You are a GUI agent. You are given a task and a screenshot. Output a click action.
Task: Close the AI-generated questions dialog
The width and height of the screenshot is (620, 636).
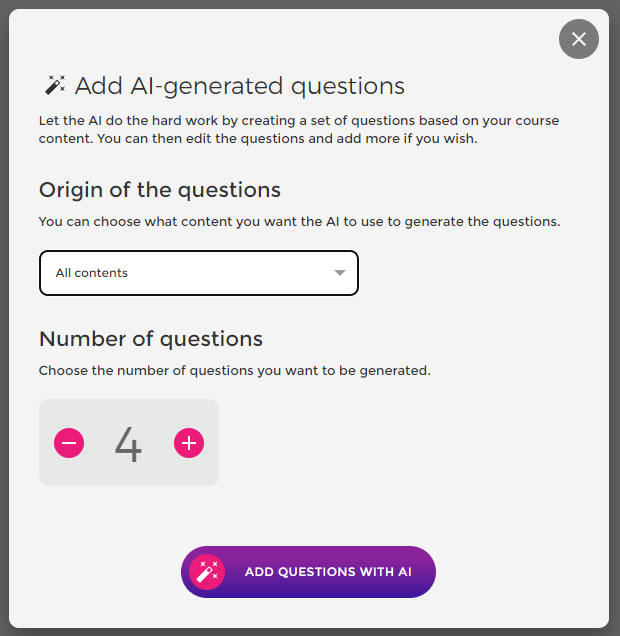coord(579,39)
